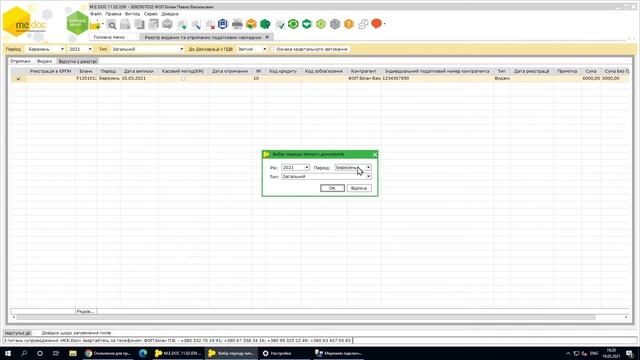Open the type dropdown in the dialog
Screen dimensions: 640x360
(368, 176)
